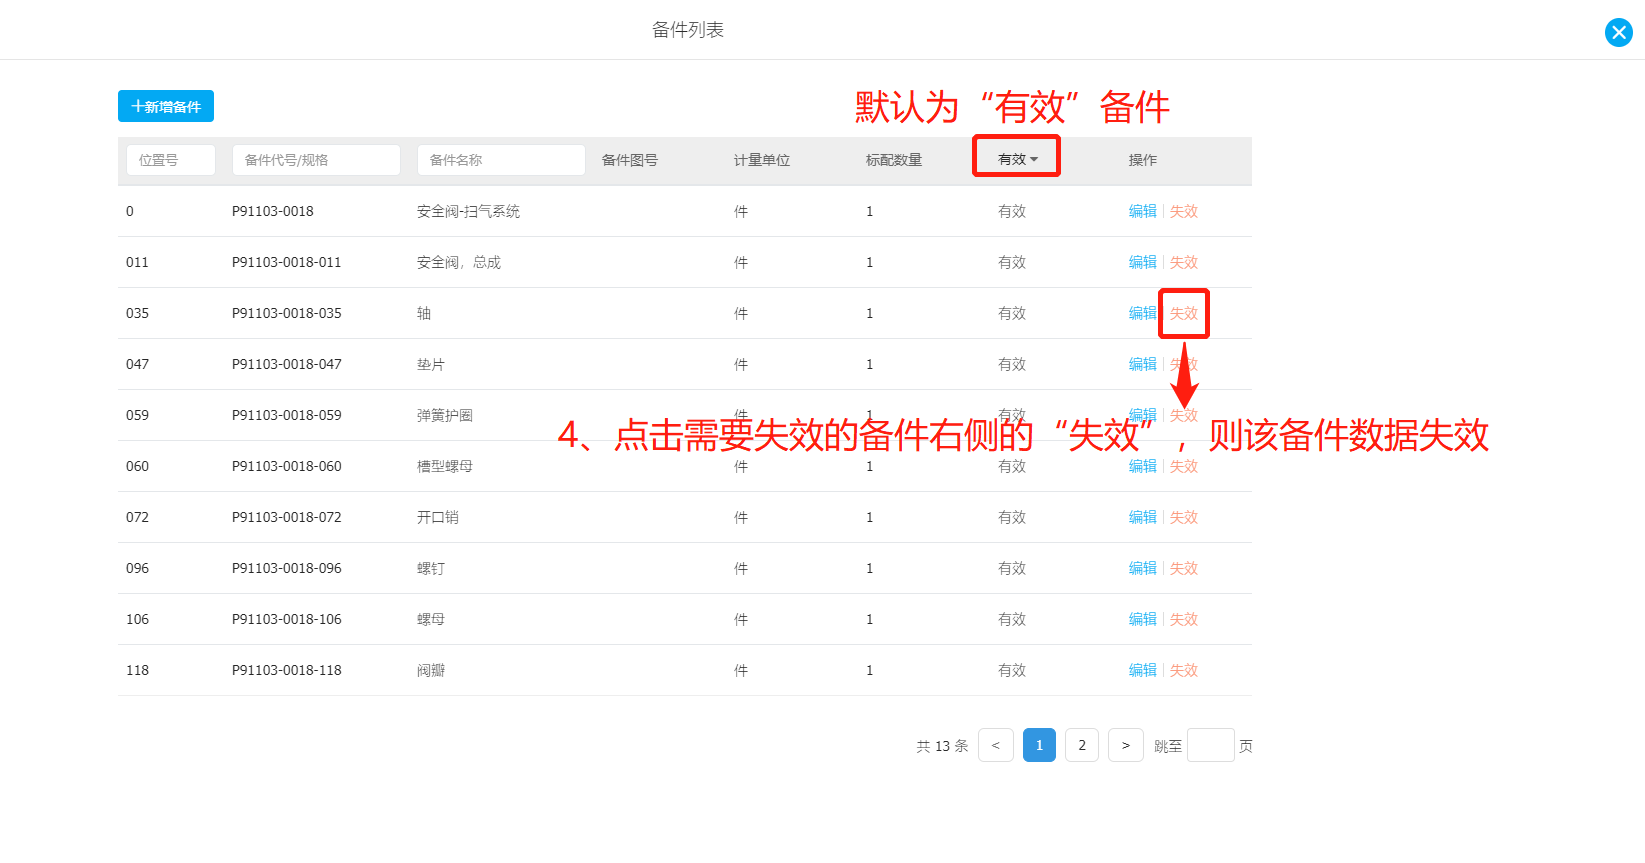
Task: Click part code P91103-0018-072
Action: (x=287, y=517)
